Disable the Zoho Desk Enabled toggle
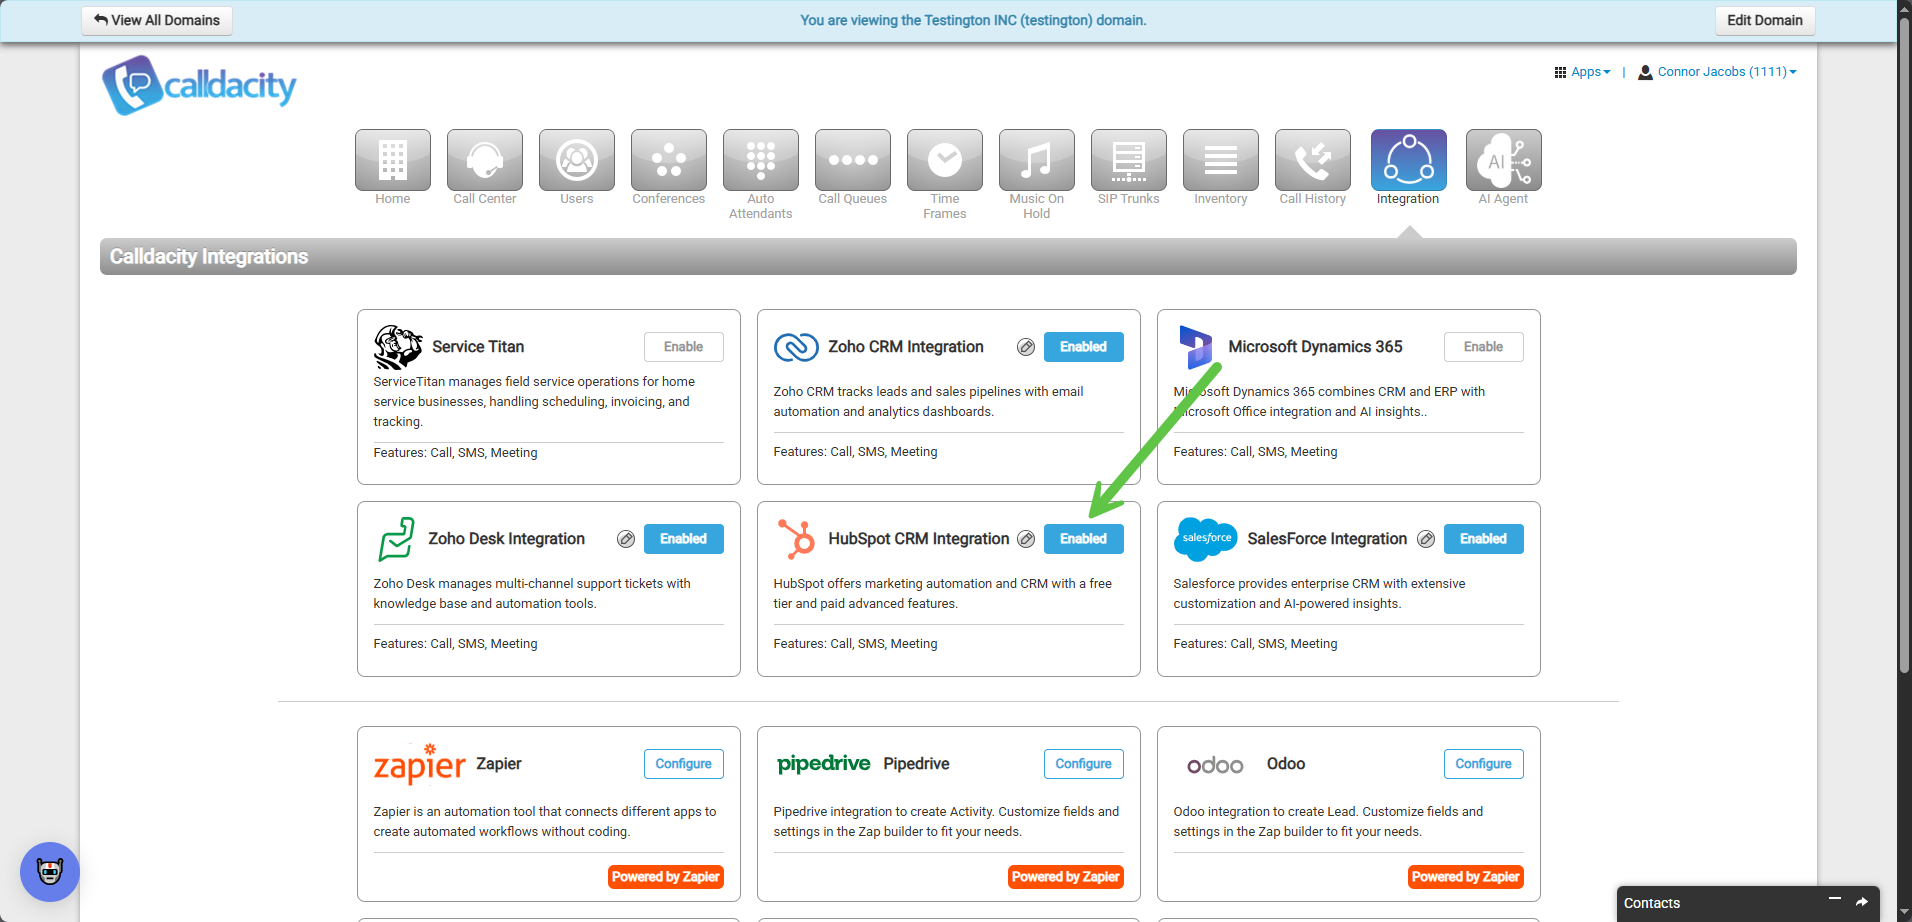Screen dimensions: 1912x922 [683, 539]
